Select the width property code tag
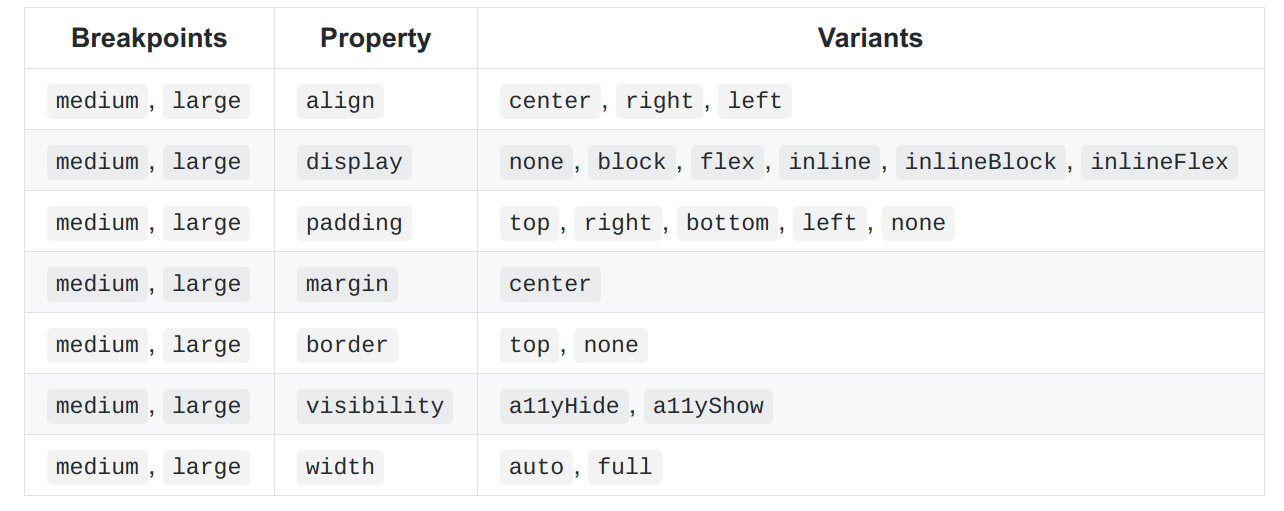 click(340, 467)
